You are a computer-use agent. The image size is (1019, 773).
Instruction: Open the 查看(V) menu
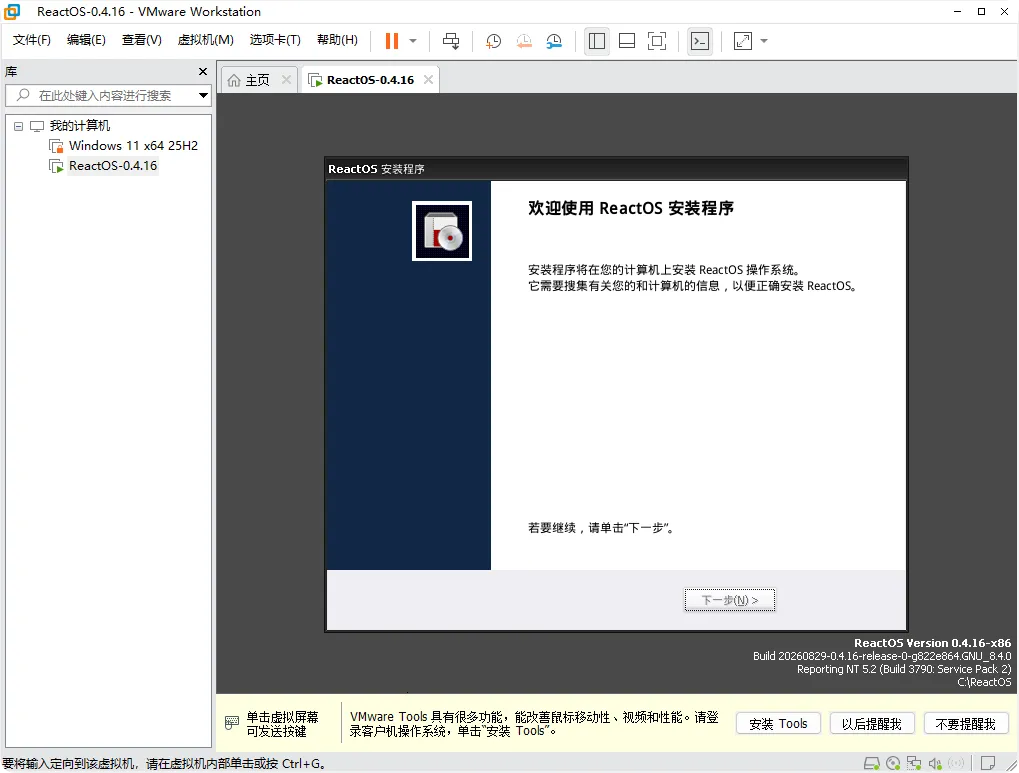point(141,40)
